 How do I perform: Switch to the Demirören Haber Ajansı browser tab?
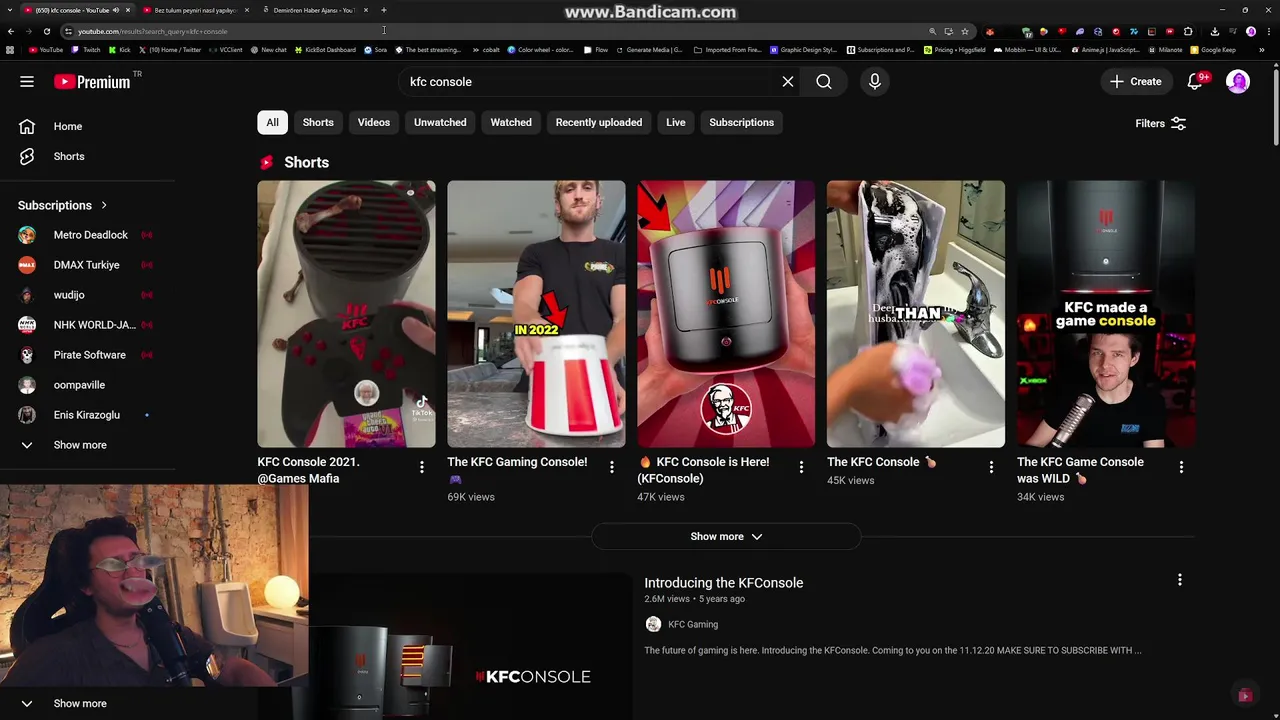click(x=314, y=10)
